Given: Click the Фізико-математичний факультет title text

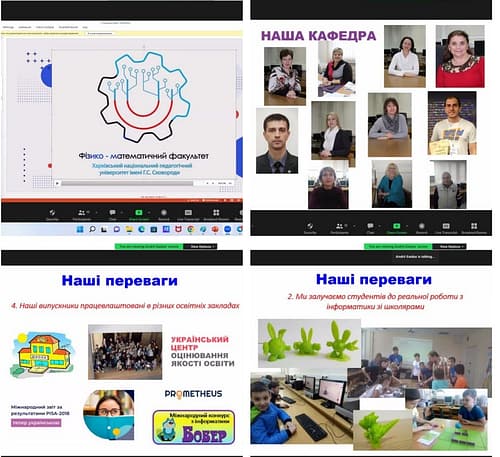Looking at the screenshot, I should tap(143, 156).
